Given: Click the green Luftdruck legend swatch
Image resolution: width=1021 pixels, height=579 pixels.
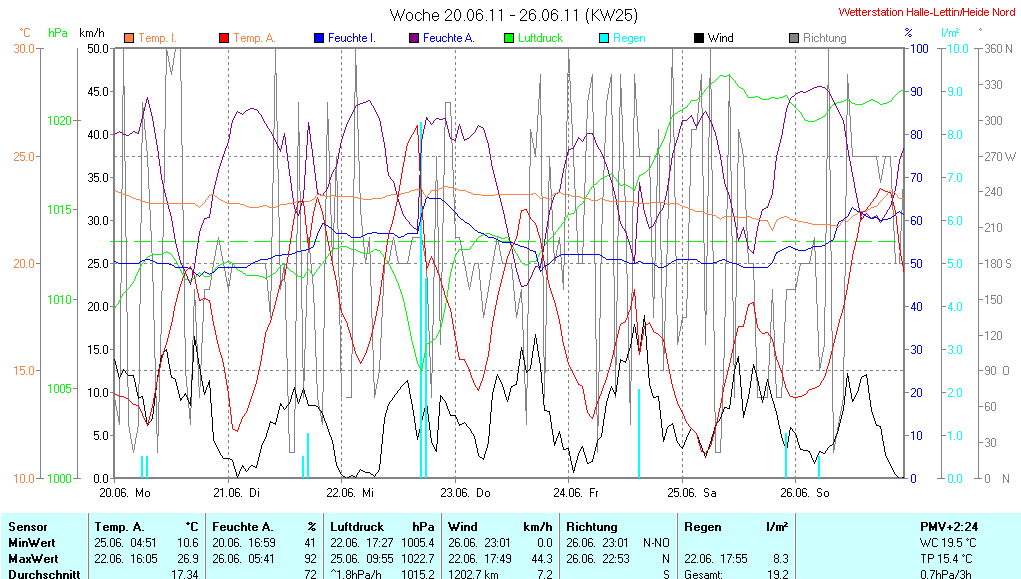Looking at the screenshot, I should coord(508,38).
